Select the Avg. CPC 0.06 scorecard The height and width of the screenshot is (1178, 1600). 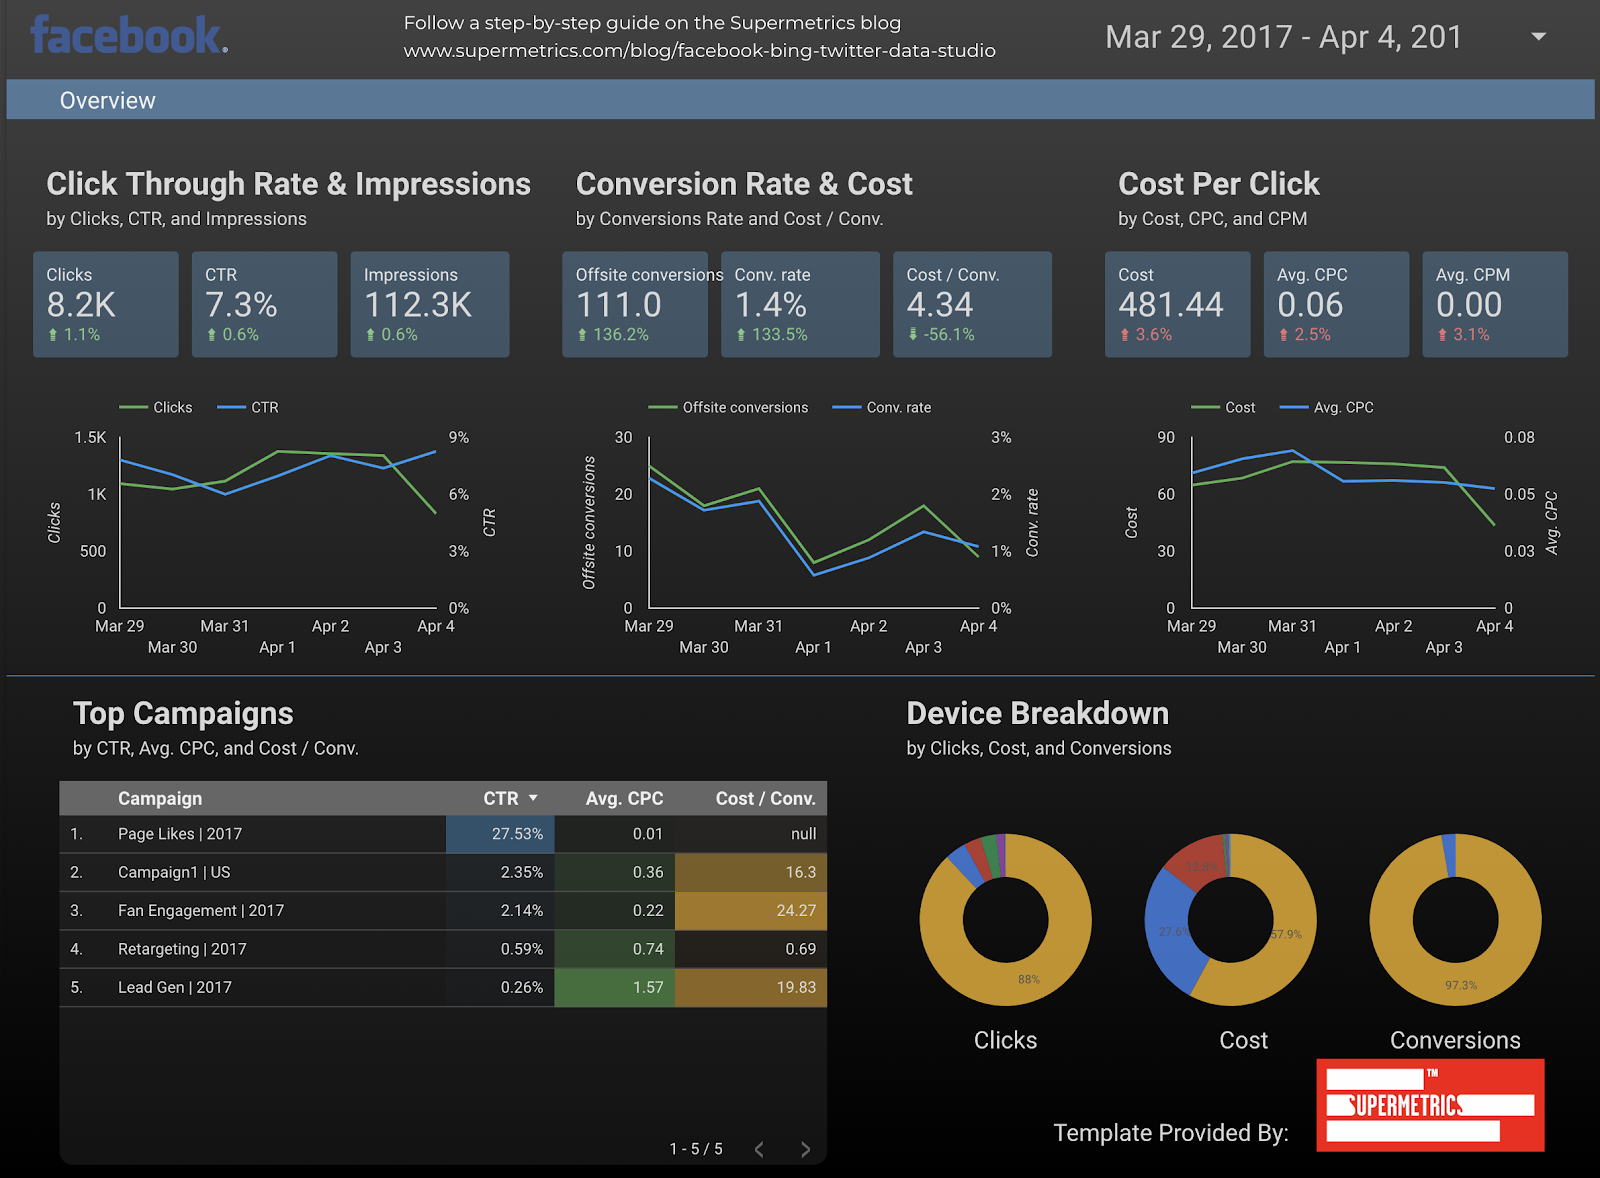click(x=1336, y=304)
